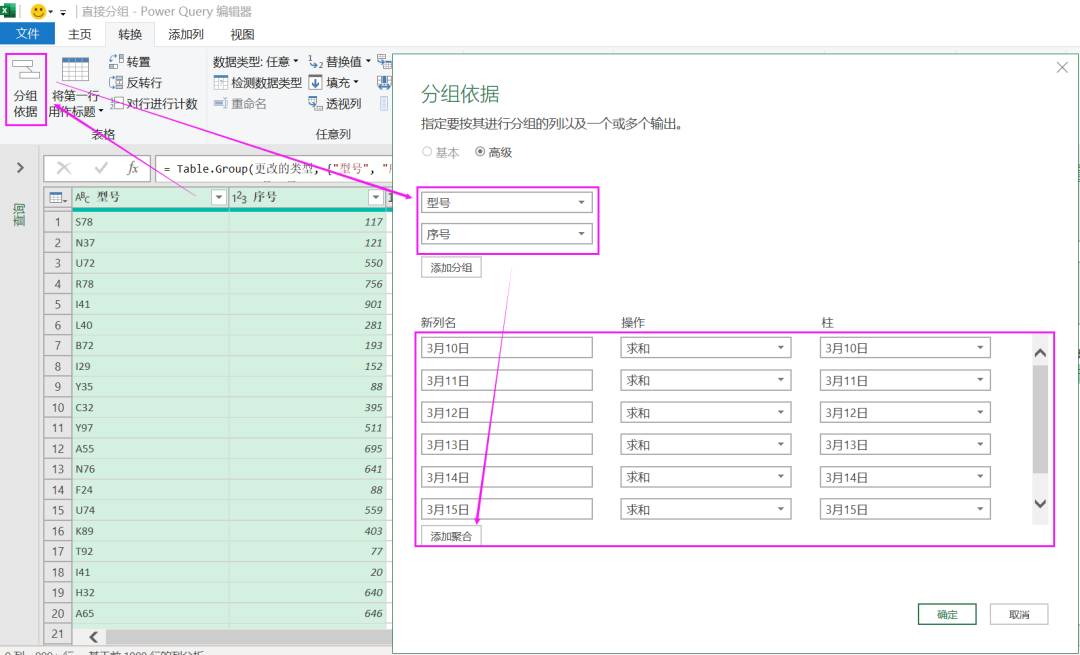Click Count Rows (对行进行计数) icon
This screenshot has width=1080, height=655.
(x=116, y=103)
